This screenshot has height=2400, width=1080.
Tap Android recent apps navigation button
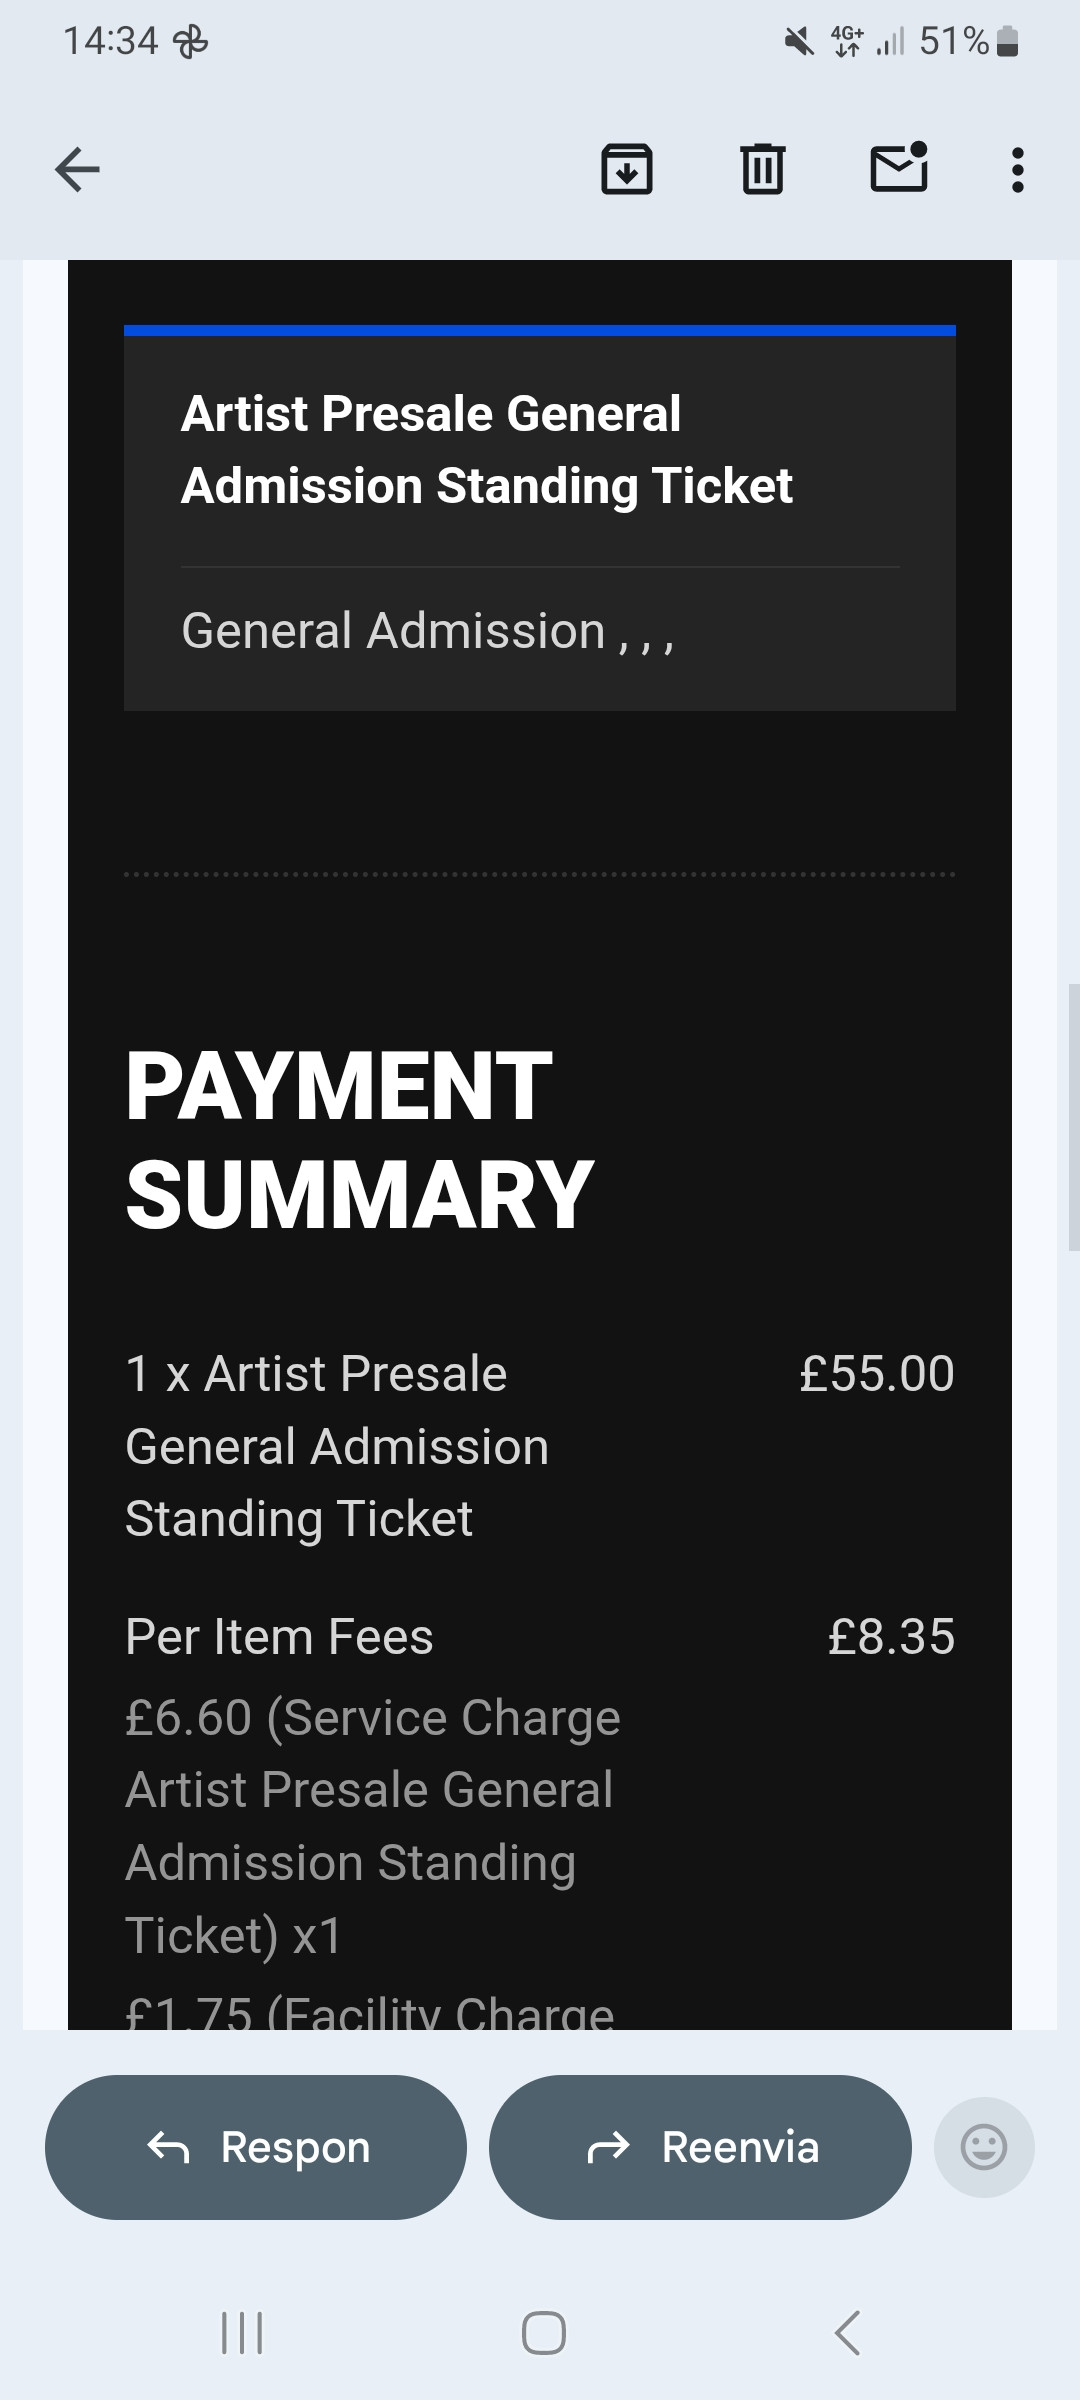(242, 2333)
